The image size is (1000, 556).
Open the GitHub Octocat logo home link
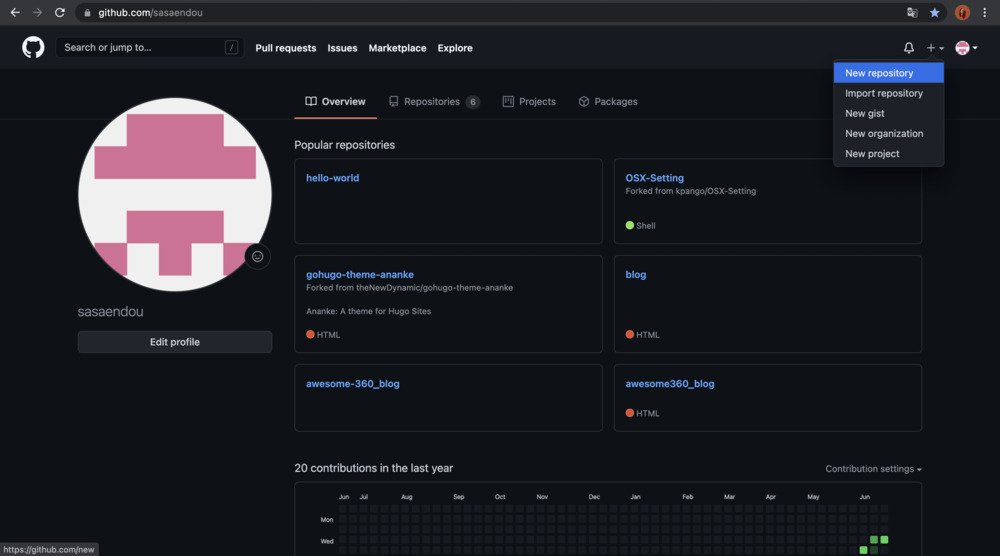[x=33, y=47]
